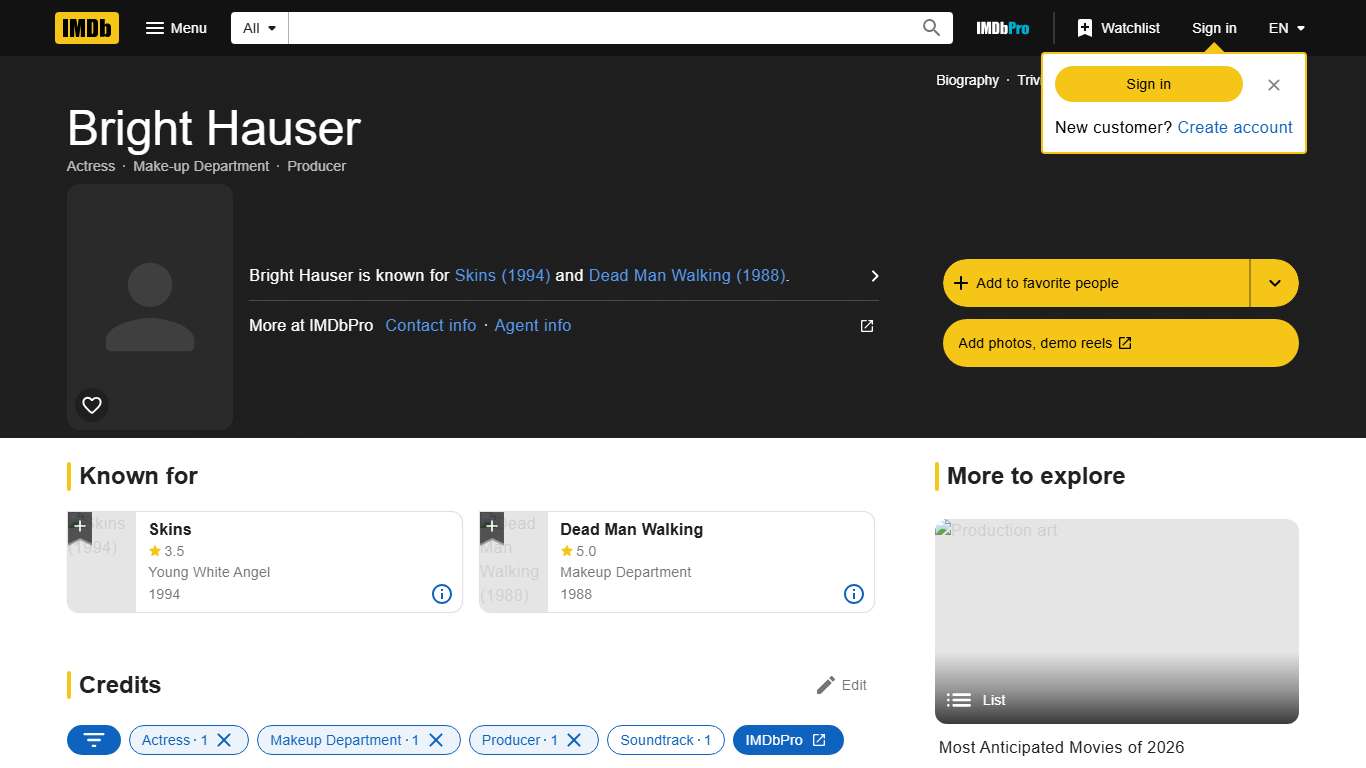Open the Dead Man Walking (1988) link
1366x768 pixels.
tap(687, 275)
